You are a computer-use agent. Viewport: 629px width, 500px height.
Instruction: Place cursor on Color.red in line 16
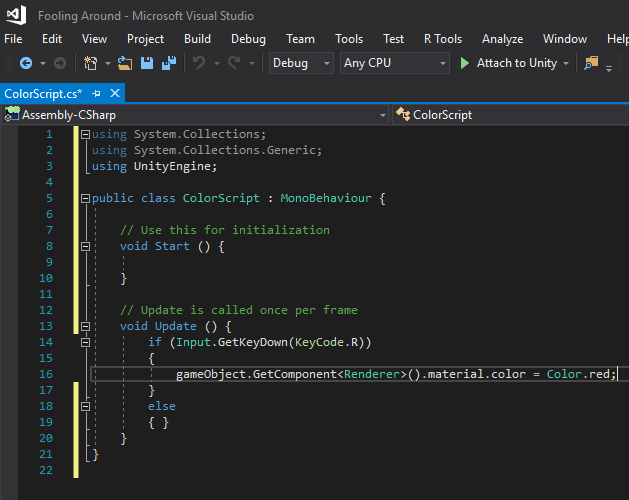click(x=578, y=374)
